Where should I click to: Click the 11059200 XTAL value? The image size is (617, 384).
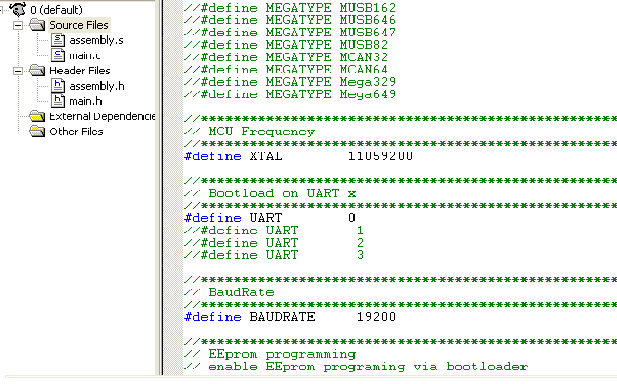click(x=381, y=156)
